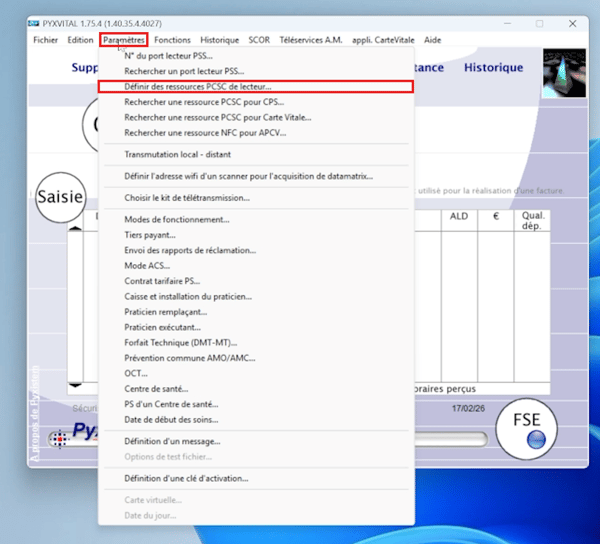The height and width of the screenshot is (544, 600).
Task: Choose N° du port lecteur PSS
Action: pos(177,56)
